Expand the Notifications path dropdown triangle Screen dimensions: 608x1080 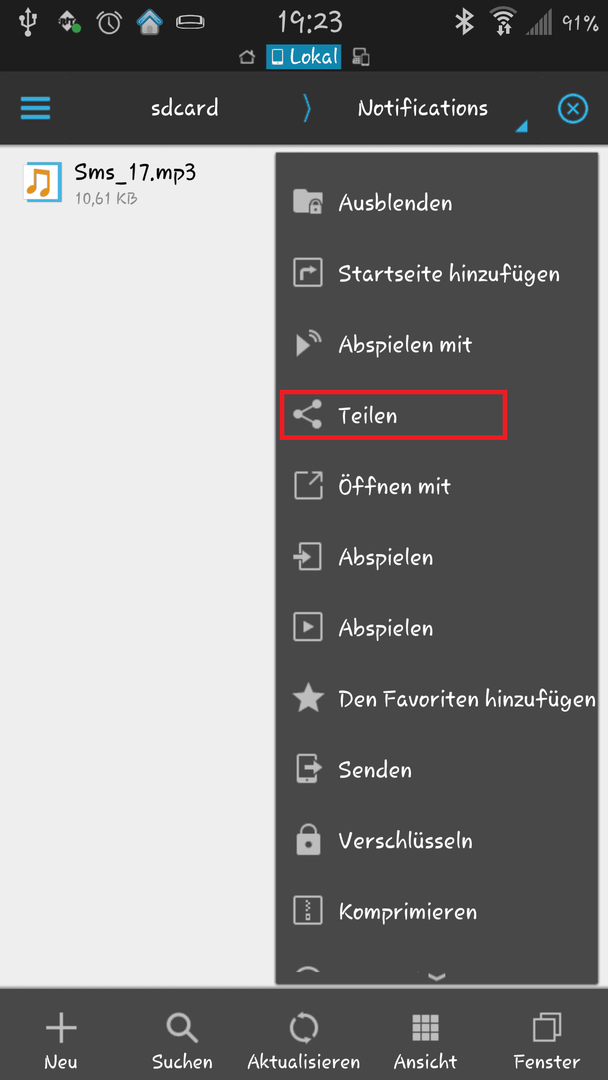tap(521, 126)
